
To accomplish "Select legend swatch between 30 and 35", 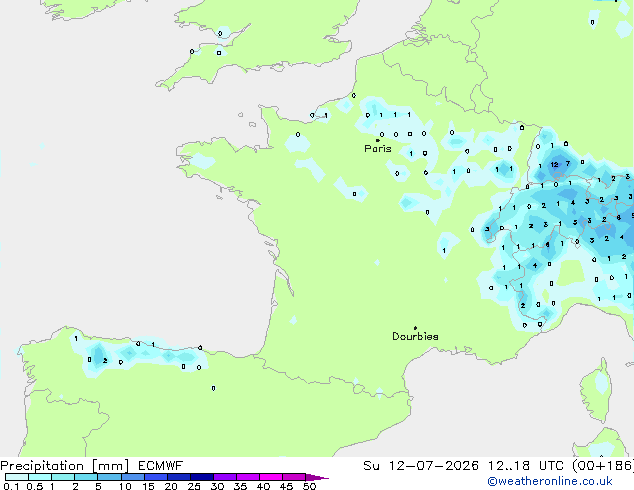I will 225,477.
